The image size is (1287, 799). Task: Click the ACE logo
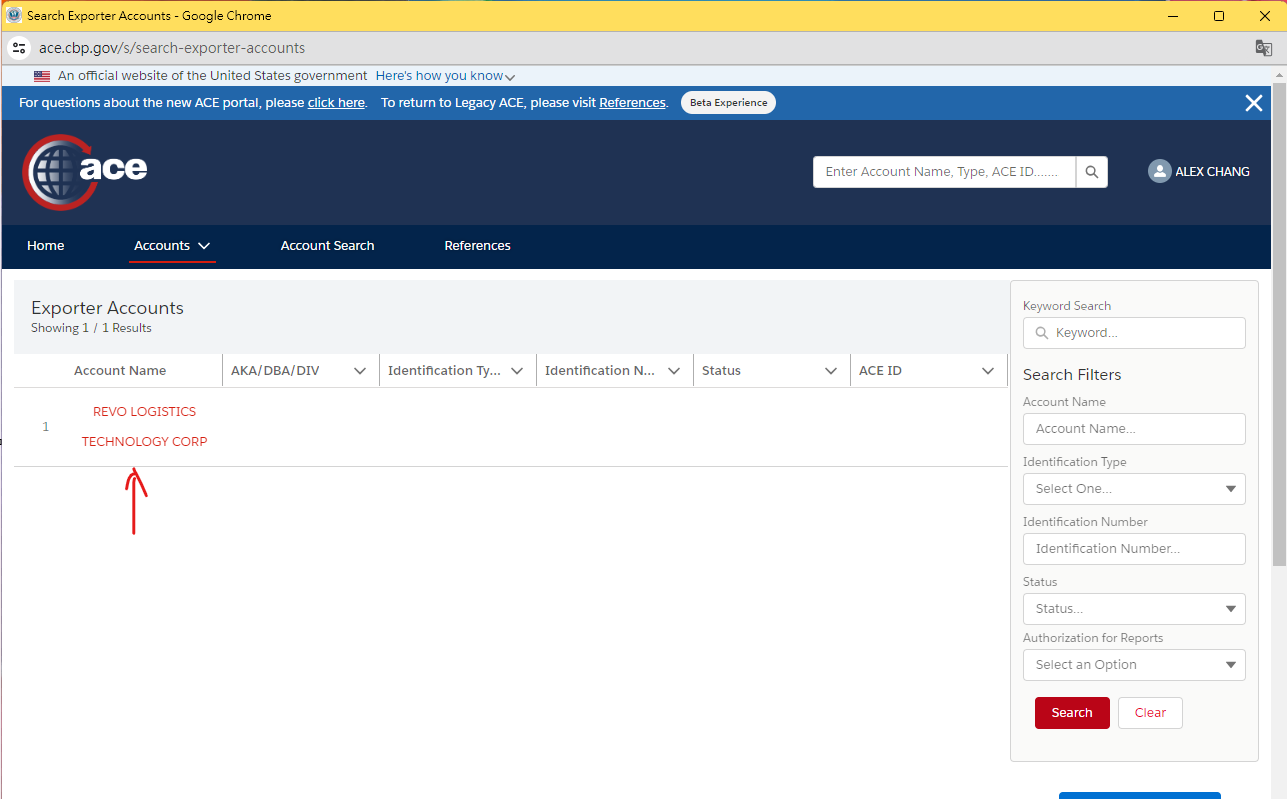tap(84, 170)
